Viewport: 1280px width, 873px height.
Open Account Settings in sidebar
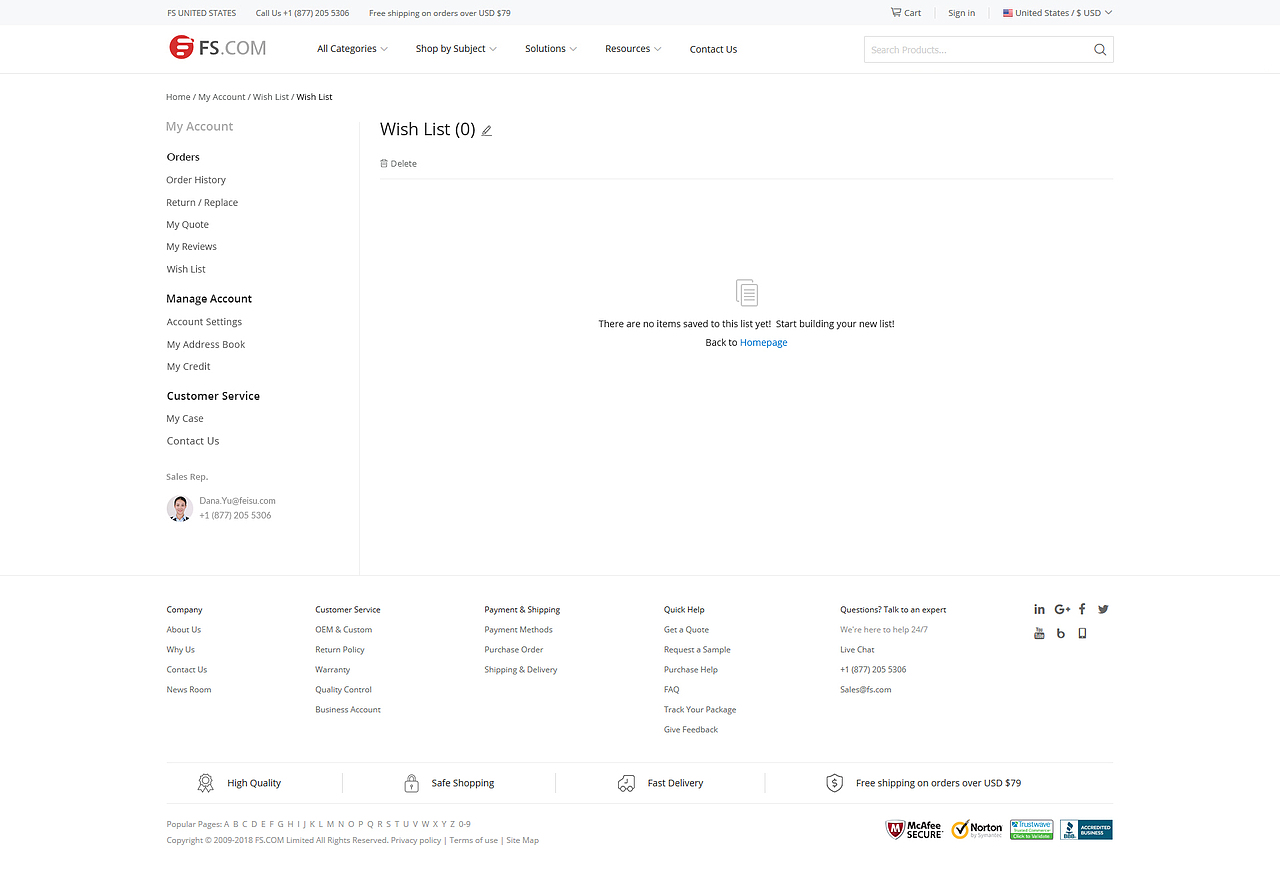click(x=204, y=322)
